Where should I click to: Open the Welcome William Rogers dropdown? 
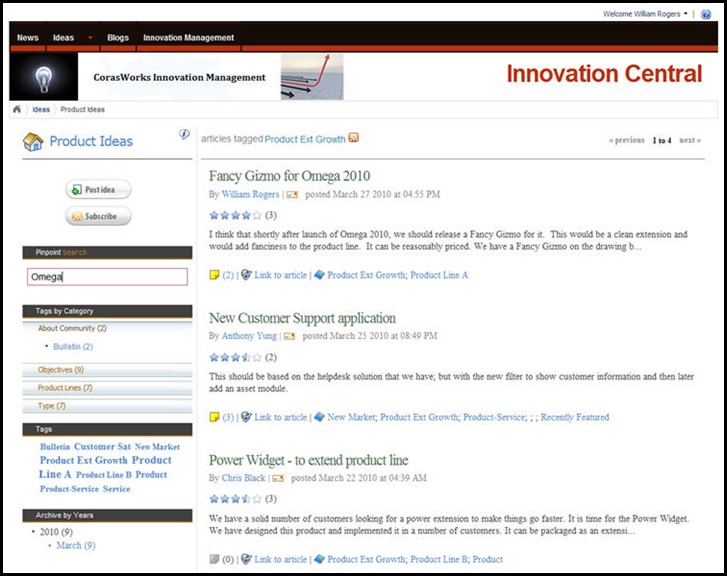[646, 15]
